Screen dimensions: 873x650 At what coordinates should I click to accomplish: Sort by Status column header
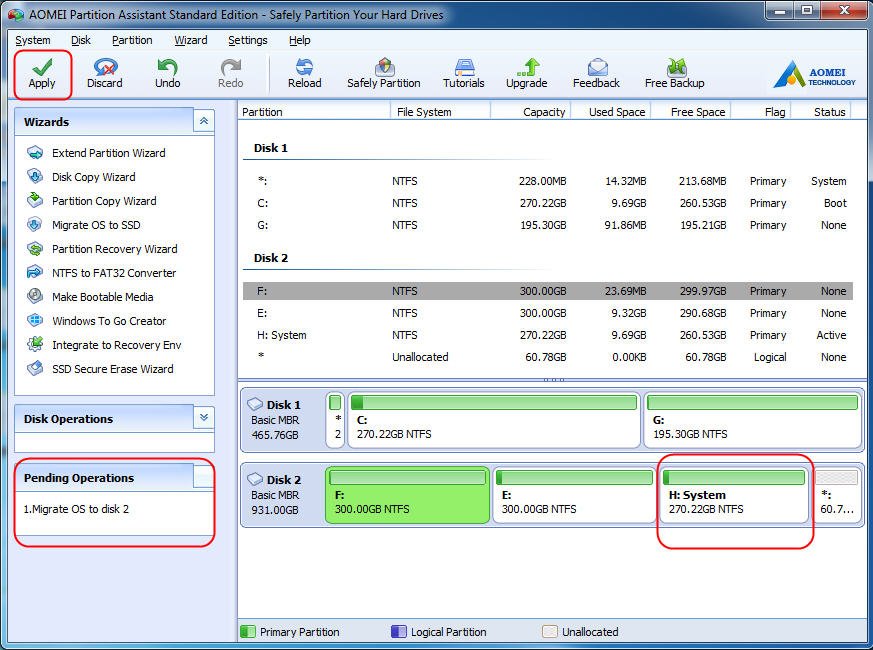point(822,111)
